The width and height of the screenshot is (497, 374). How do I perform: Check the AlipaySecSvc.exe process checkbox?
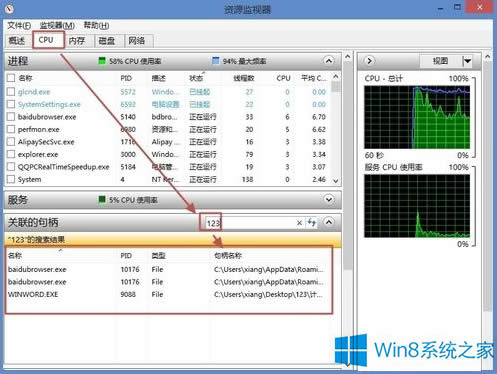point(11,142)
